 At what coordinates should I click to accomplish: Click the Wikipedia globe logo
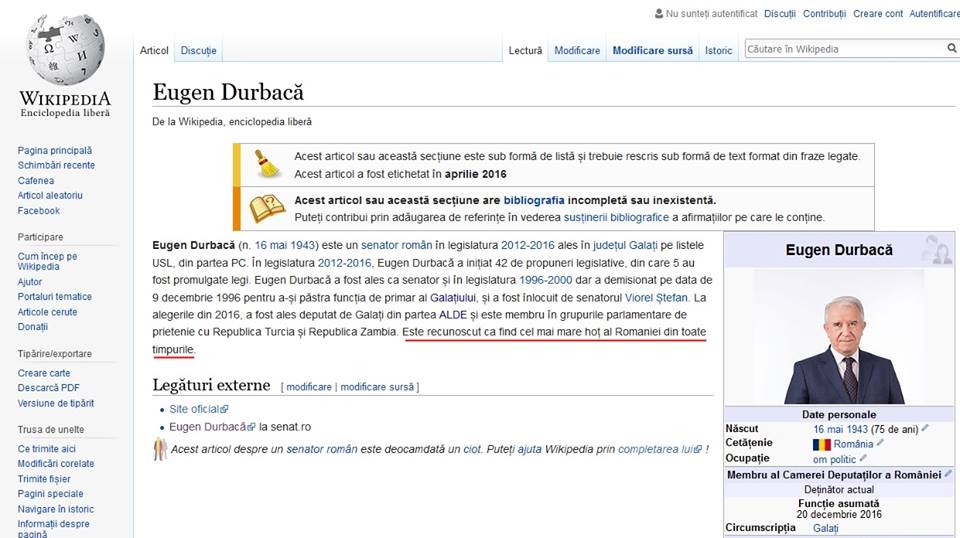click(x=66, y=50)
